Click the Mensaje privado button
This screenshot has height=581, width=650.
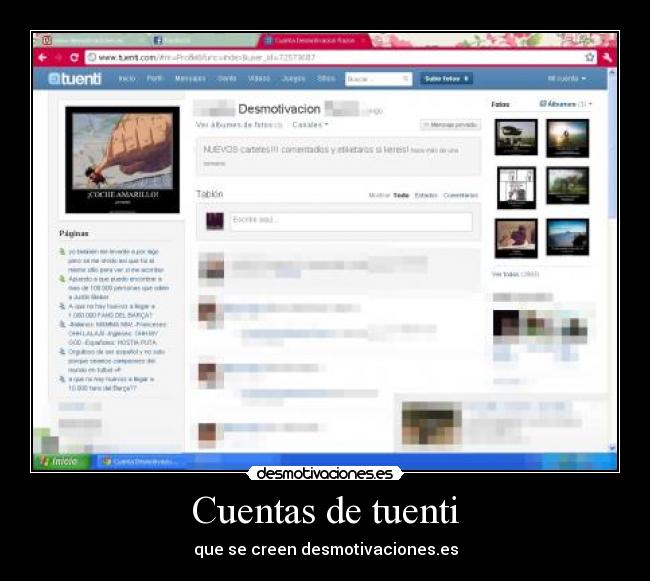(x=451, y=125)
